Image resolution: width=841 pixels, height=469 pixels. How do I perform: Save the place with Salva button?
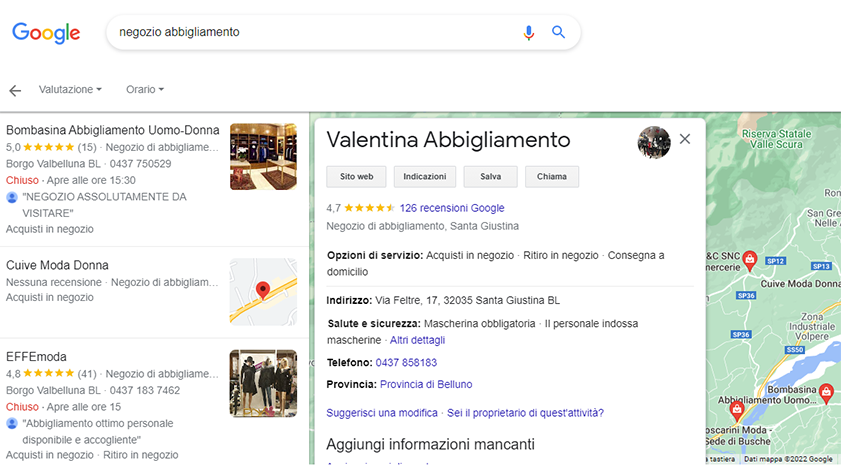[x=490, y=177]
